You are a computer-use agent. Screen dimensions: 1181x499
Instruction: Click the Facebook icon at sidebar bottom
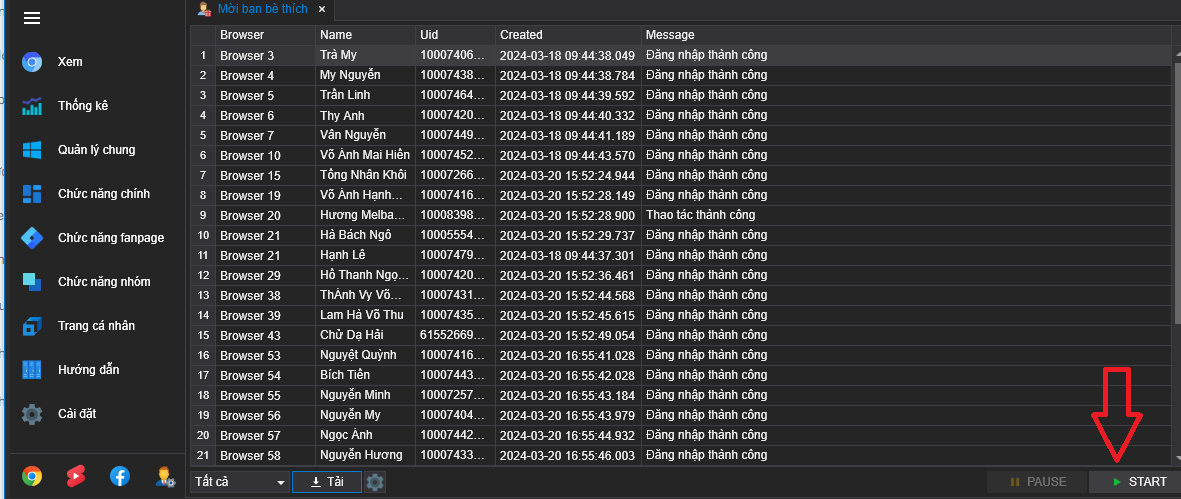pos(120,477)
